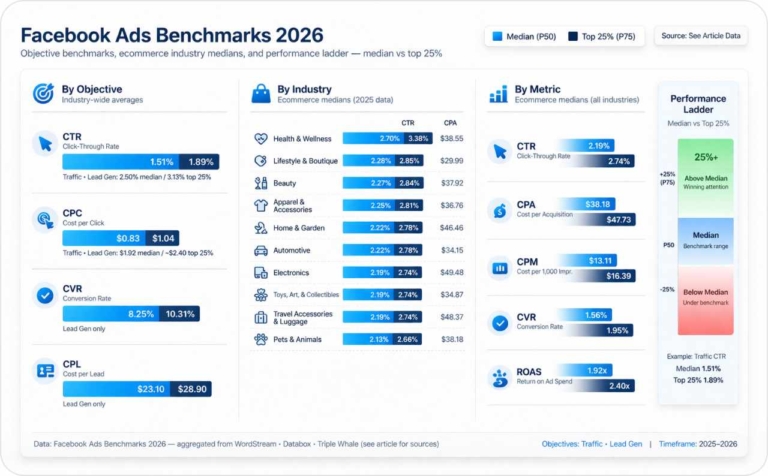Click the CPM impressions icon under By Metric
The width and height of the screenshot is (768, 476).
pos(500,268)
